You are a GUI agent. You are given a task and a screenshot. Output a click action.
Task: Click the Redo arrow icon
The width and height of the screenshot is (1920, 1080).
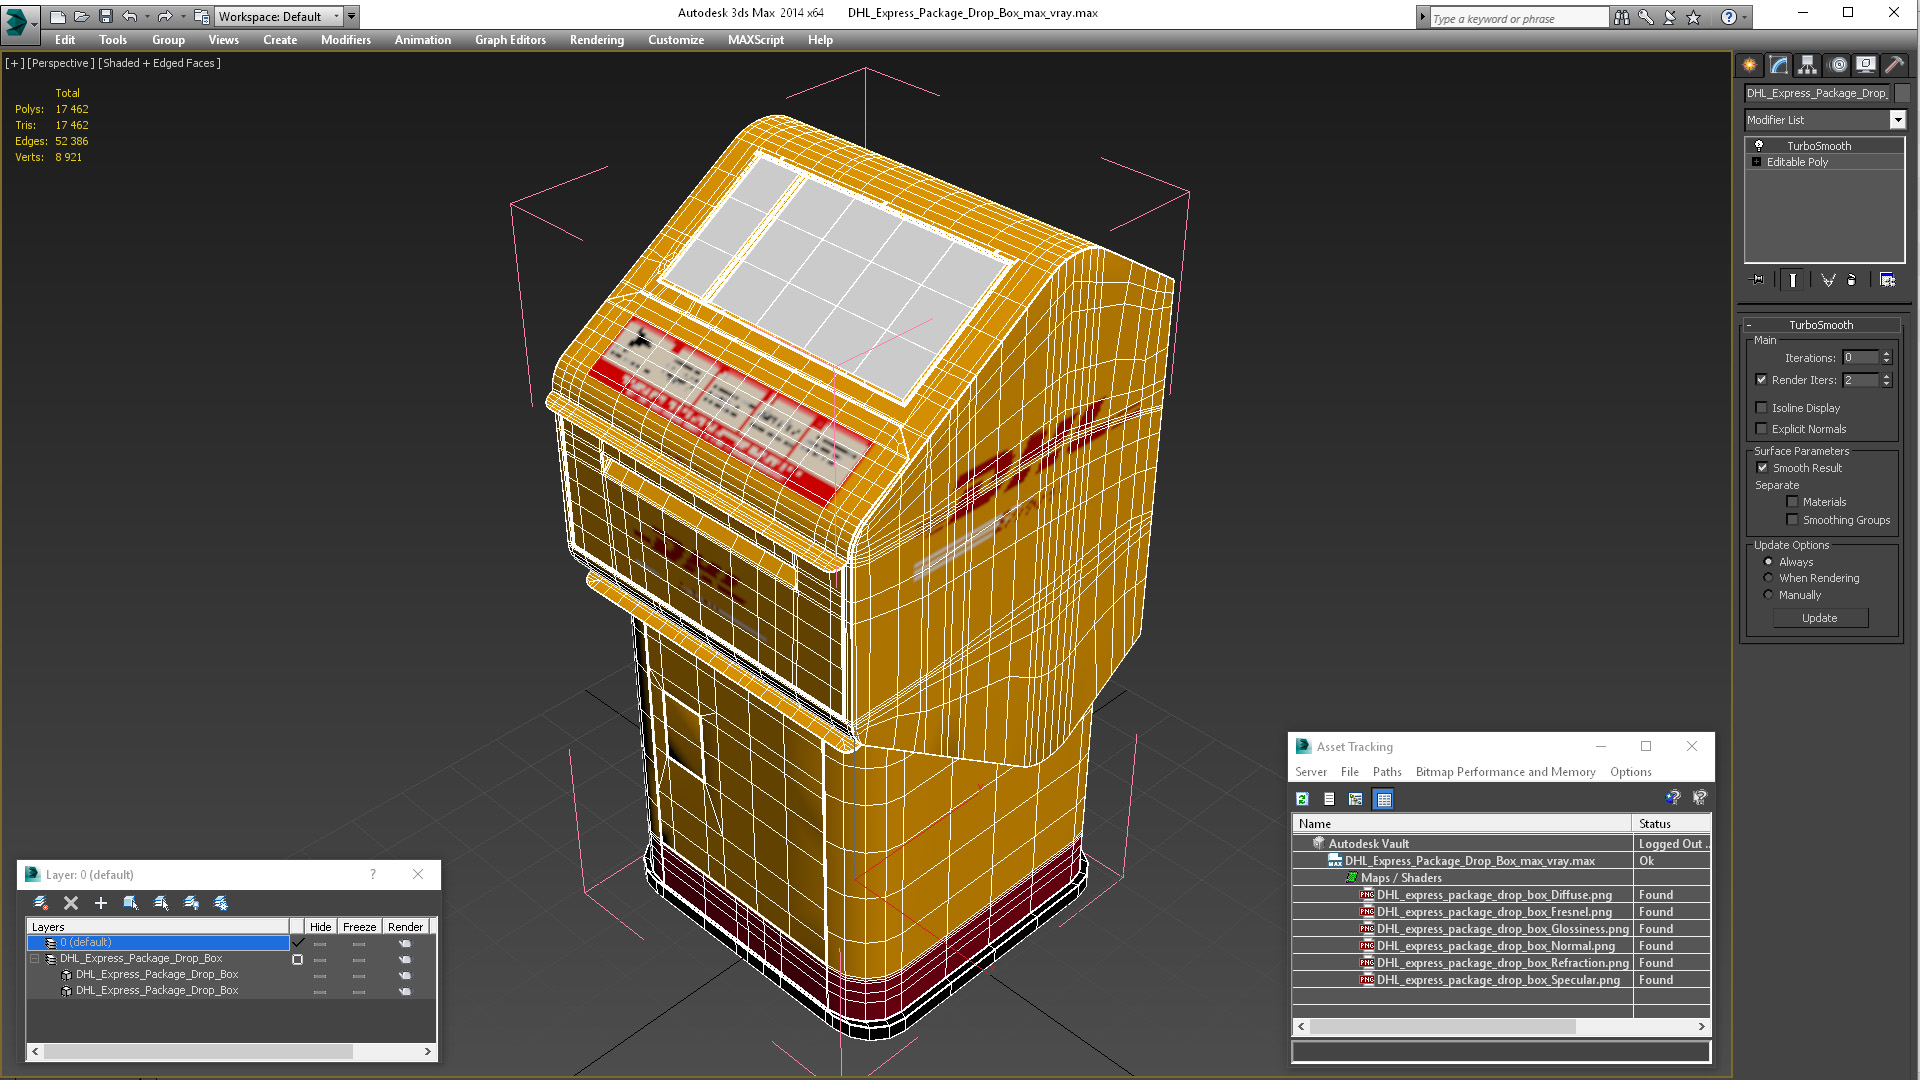pos(165,16)
